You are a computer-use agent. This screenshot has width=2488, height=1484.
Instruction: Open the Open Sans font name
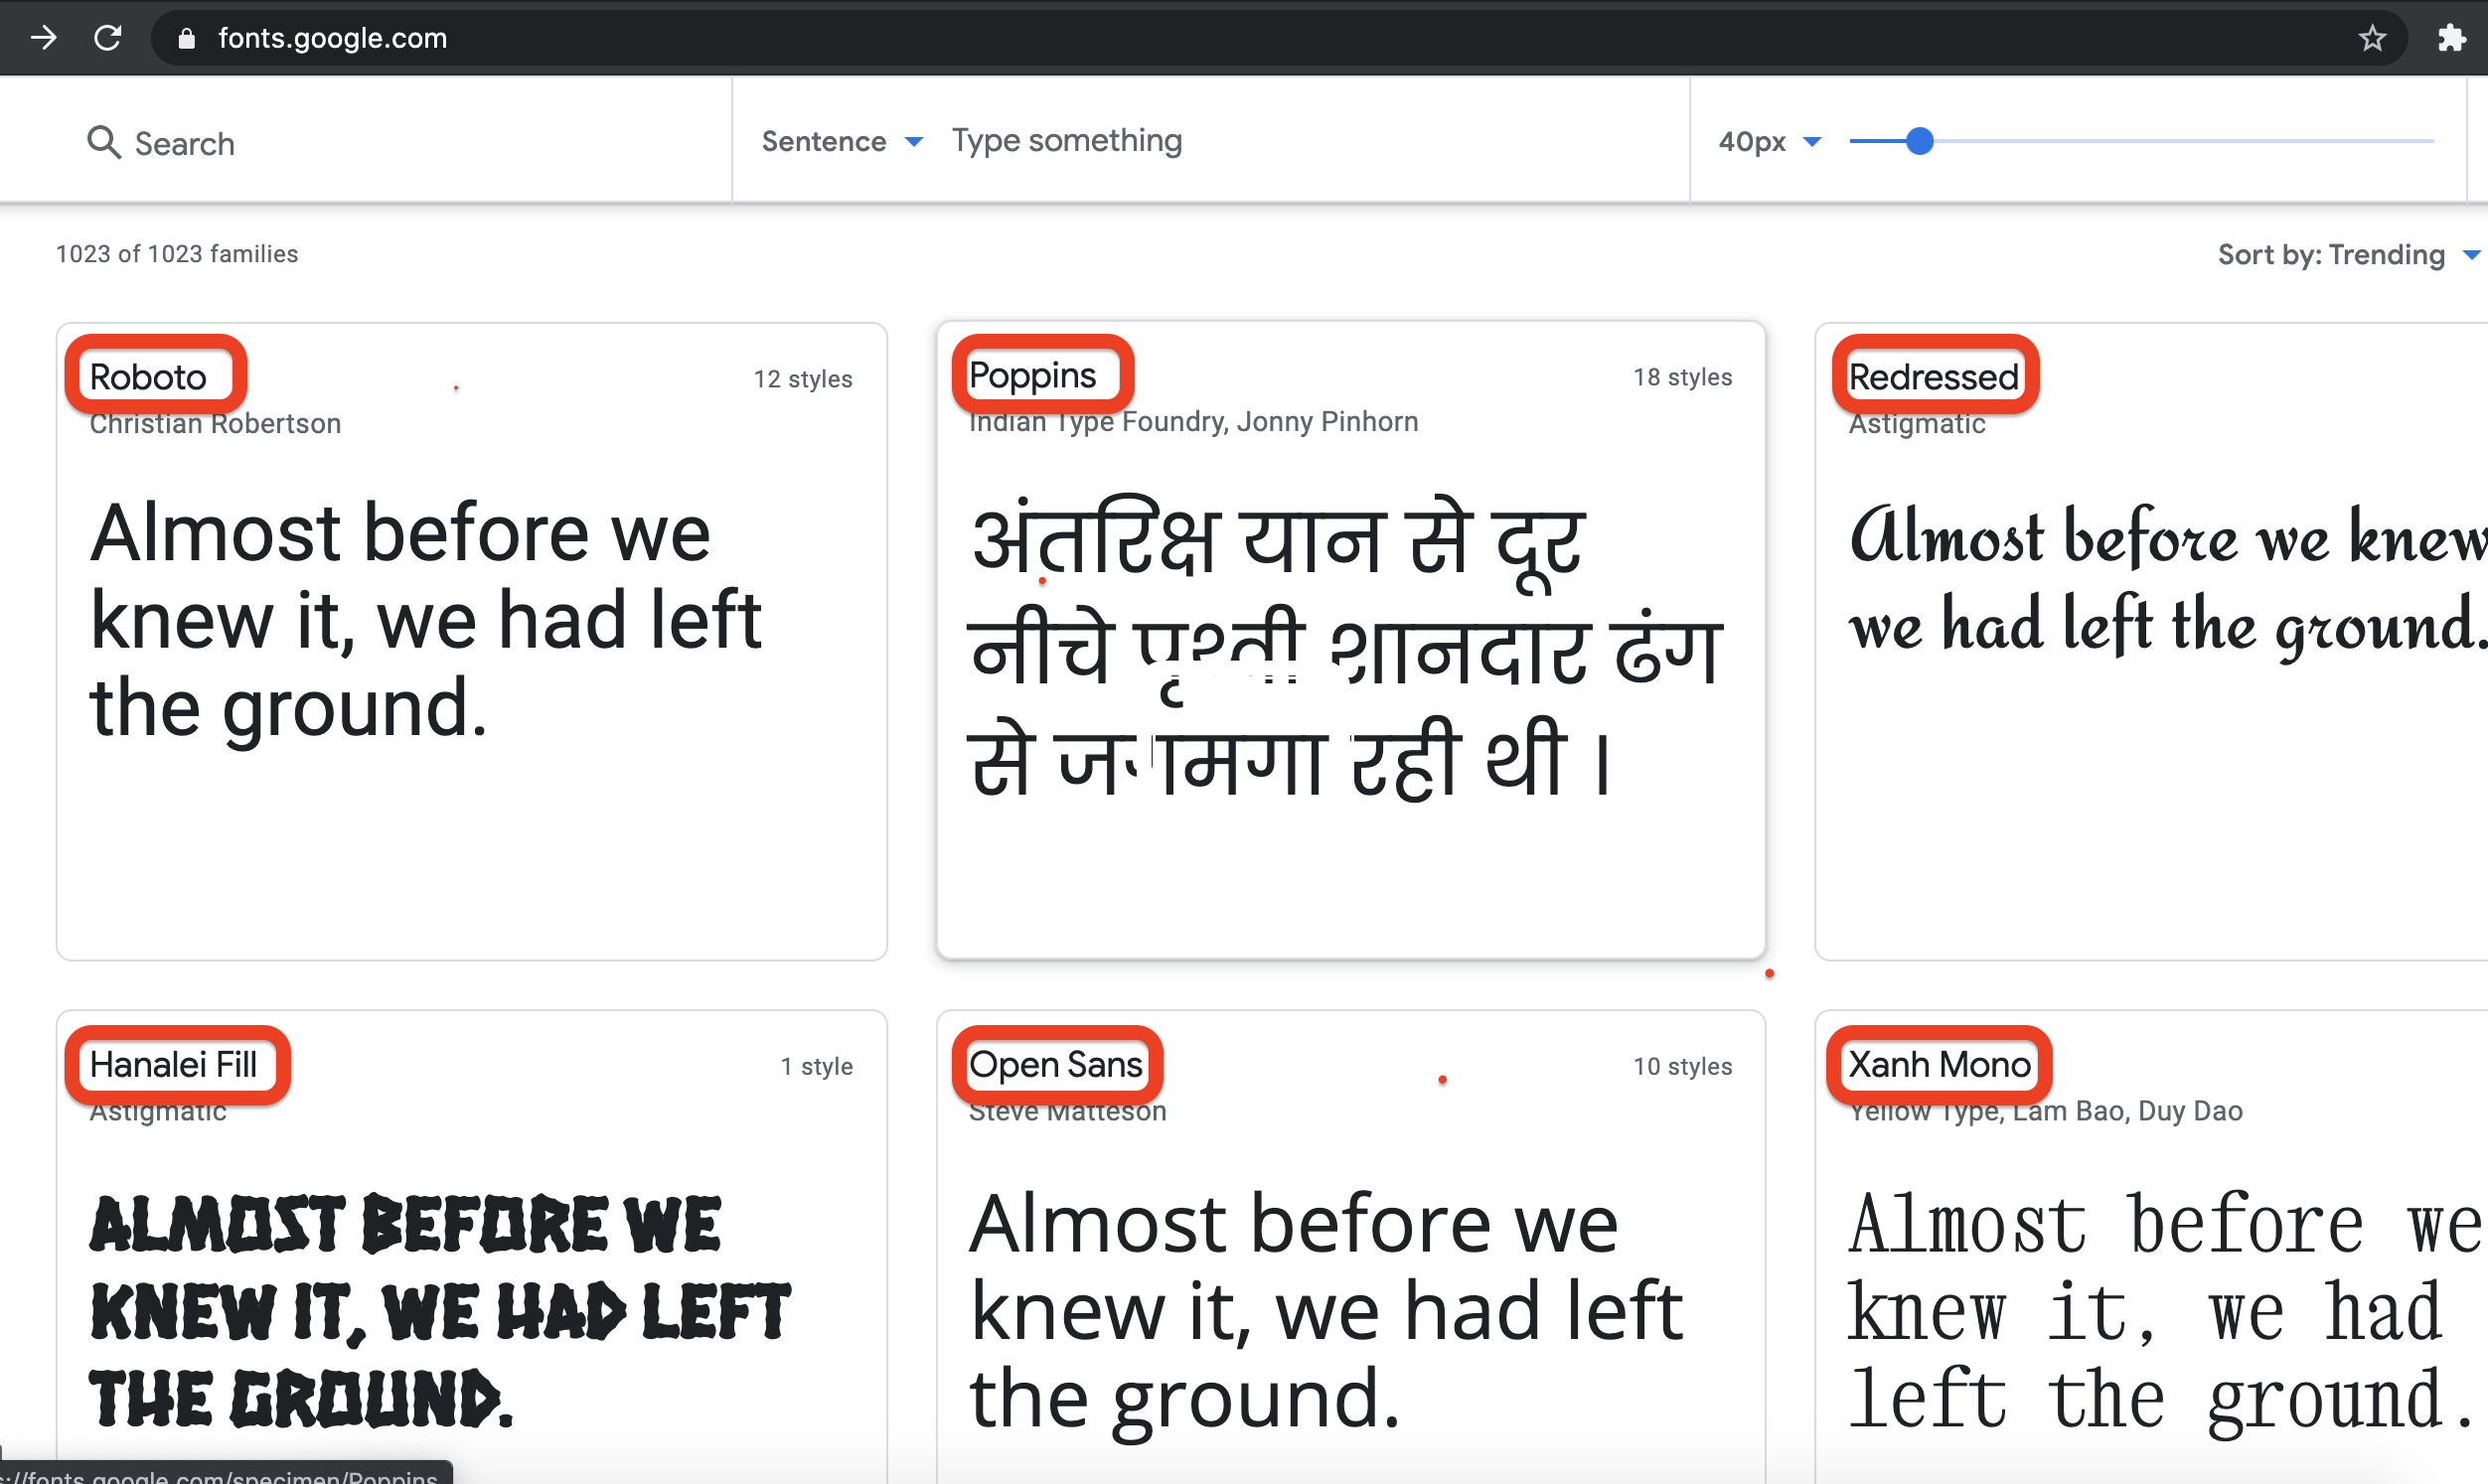click(1055, 1065)
